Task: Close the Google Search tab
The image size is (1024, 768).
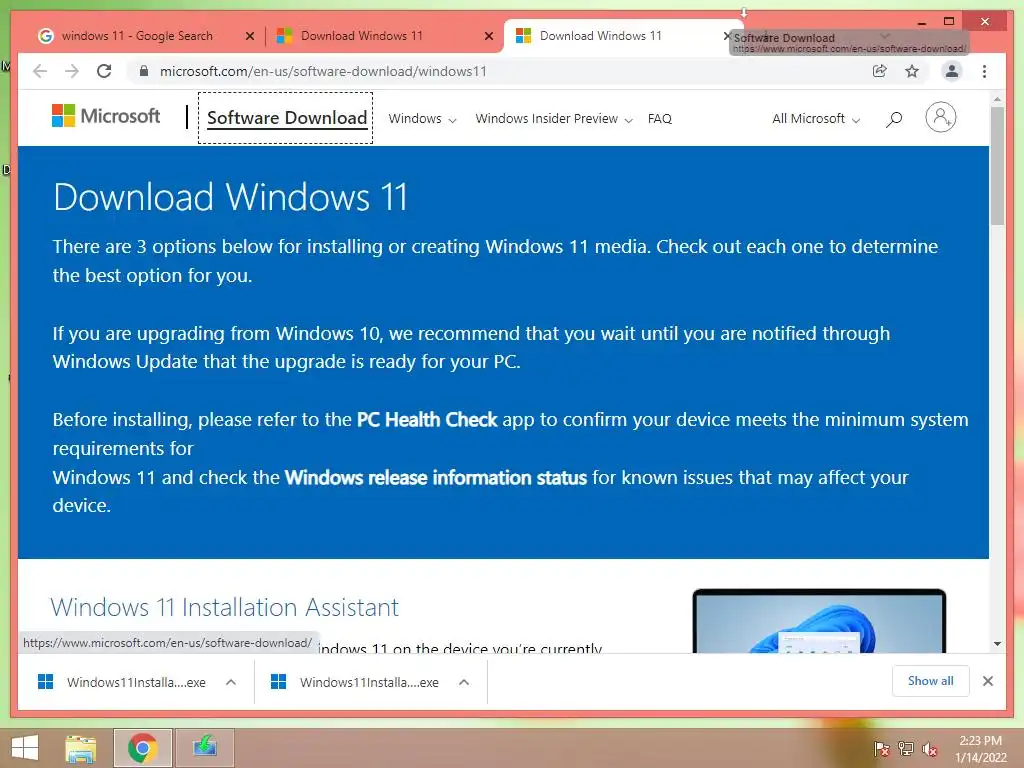Action: (x=249, y=36)
